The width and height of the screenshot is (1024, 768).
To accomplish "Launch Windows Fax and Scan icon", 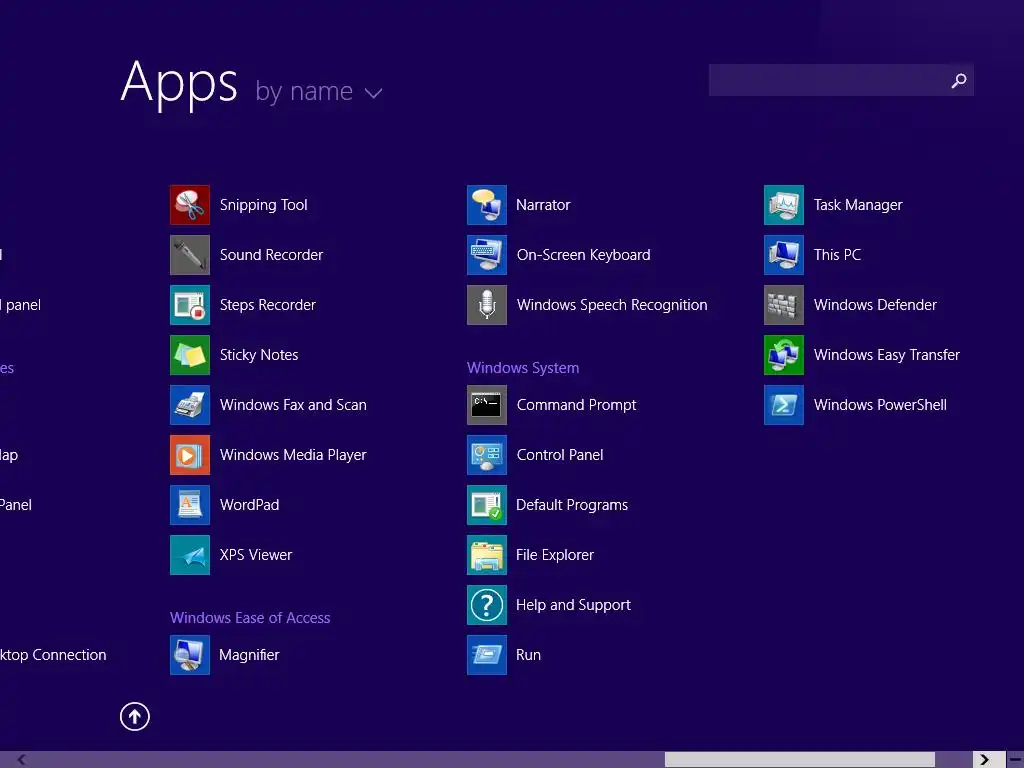I will click(x=190, y=405).
